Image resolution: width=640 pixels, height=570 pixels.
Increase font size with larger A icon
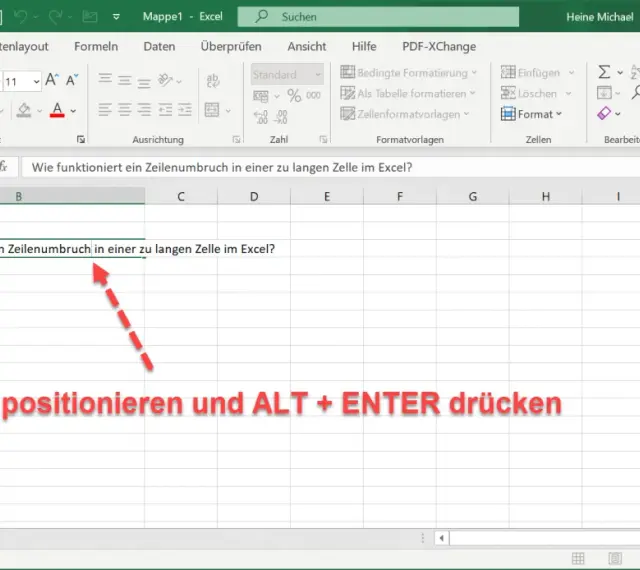tap(52, 80)
